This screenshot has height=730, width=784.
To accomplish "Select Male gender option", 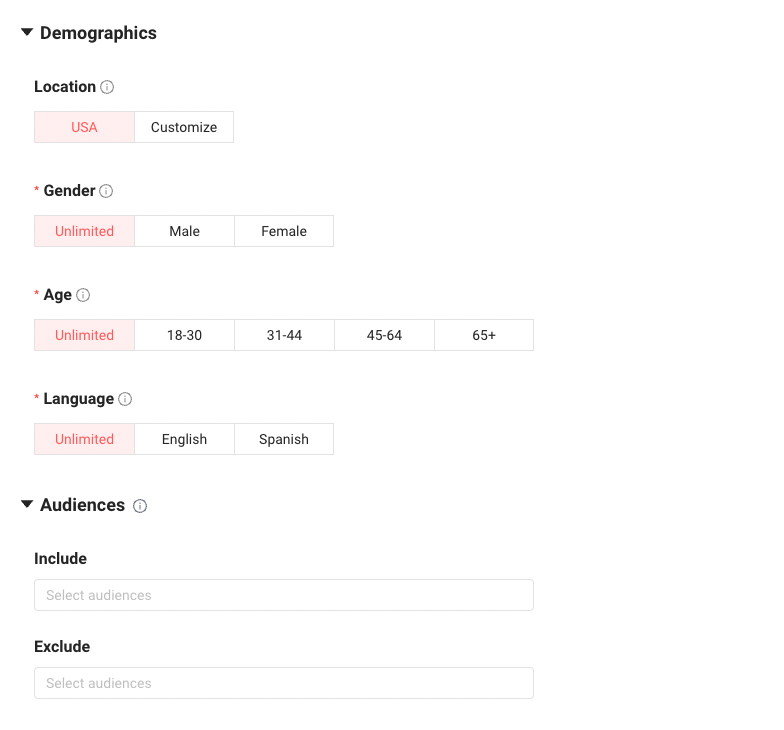I will 184,231.
